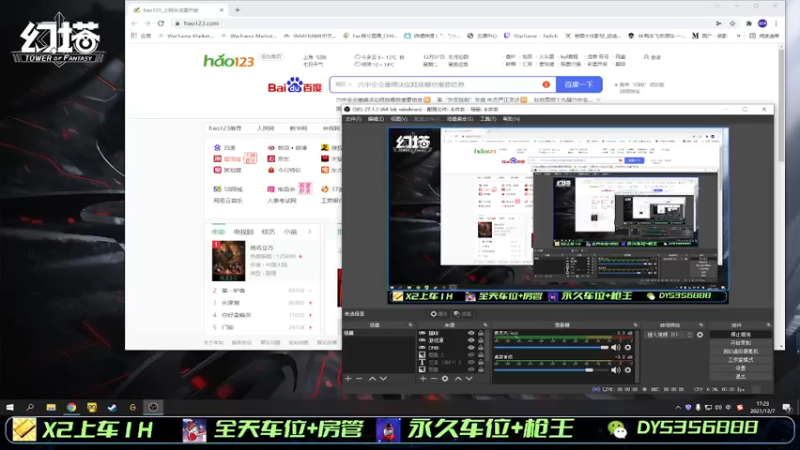The width and height of the screenshot is (800, 450).
Task: Add a new scene in OBS Scenes panel
Action: [348, 379]
